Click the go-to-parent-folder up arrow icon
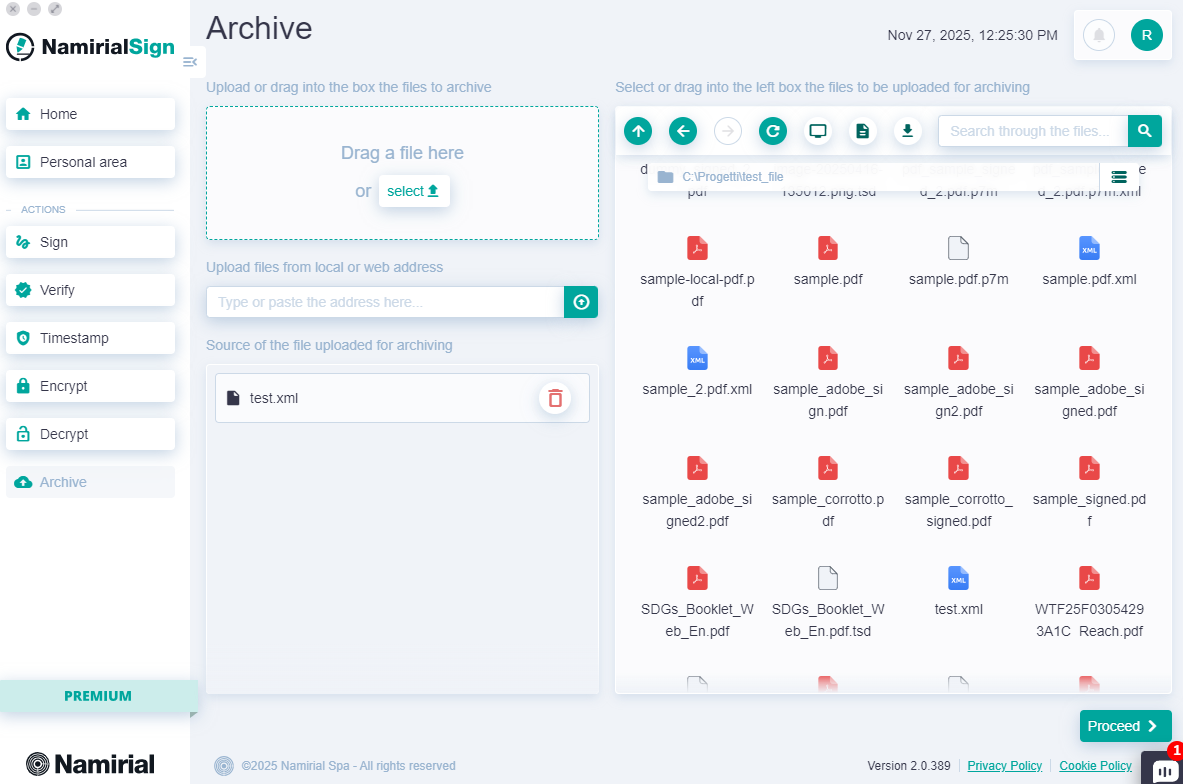The height and width of the screenshot is (784, 1183). pyautogui.click(x=637, y=130)
